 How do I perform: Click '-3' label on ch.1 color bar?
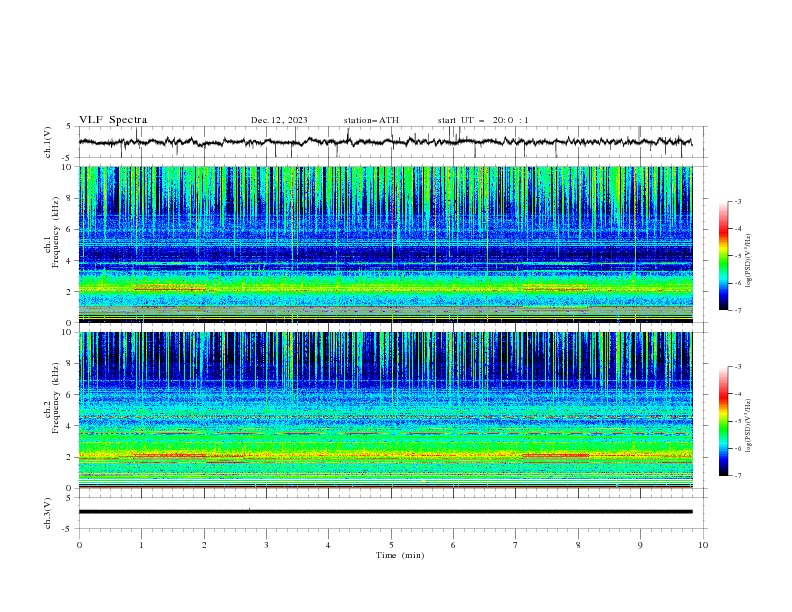tap(737, 201)
